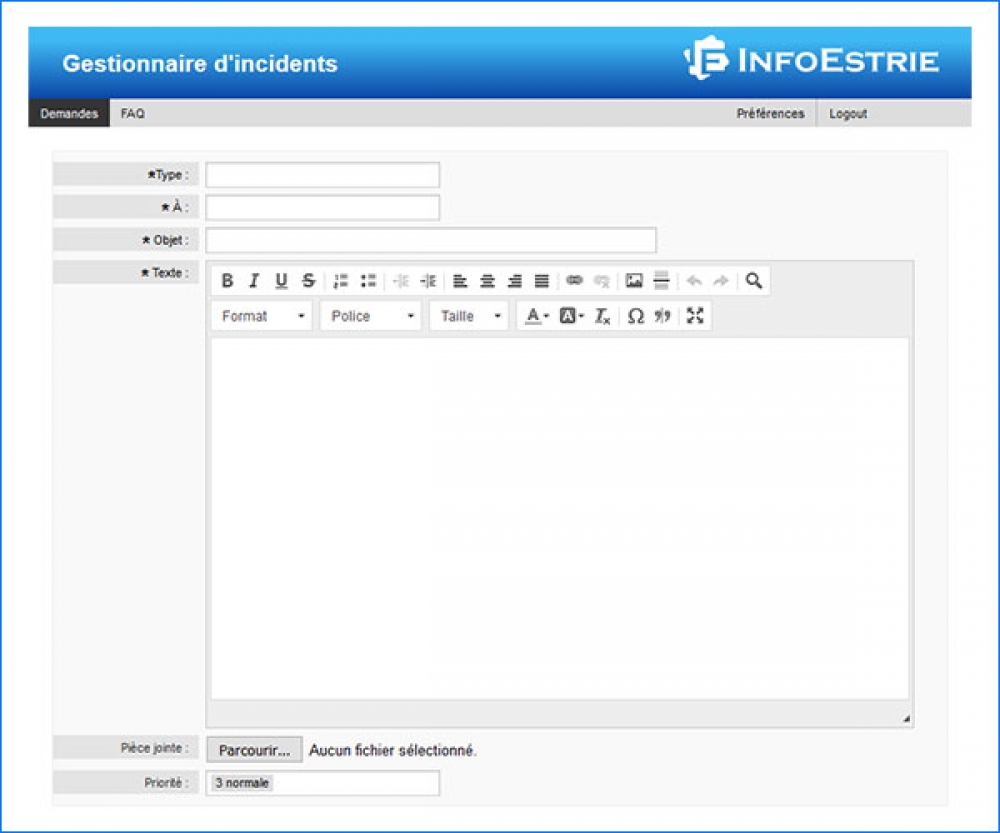Open the background color picker
This screenshot has width=1000, height=833.
coord(571,316)
